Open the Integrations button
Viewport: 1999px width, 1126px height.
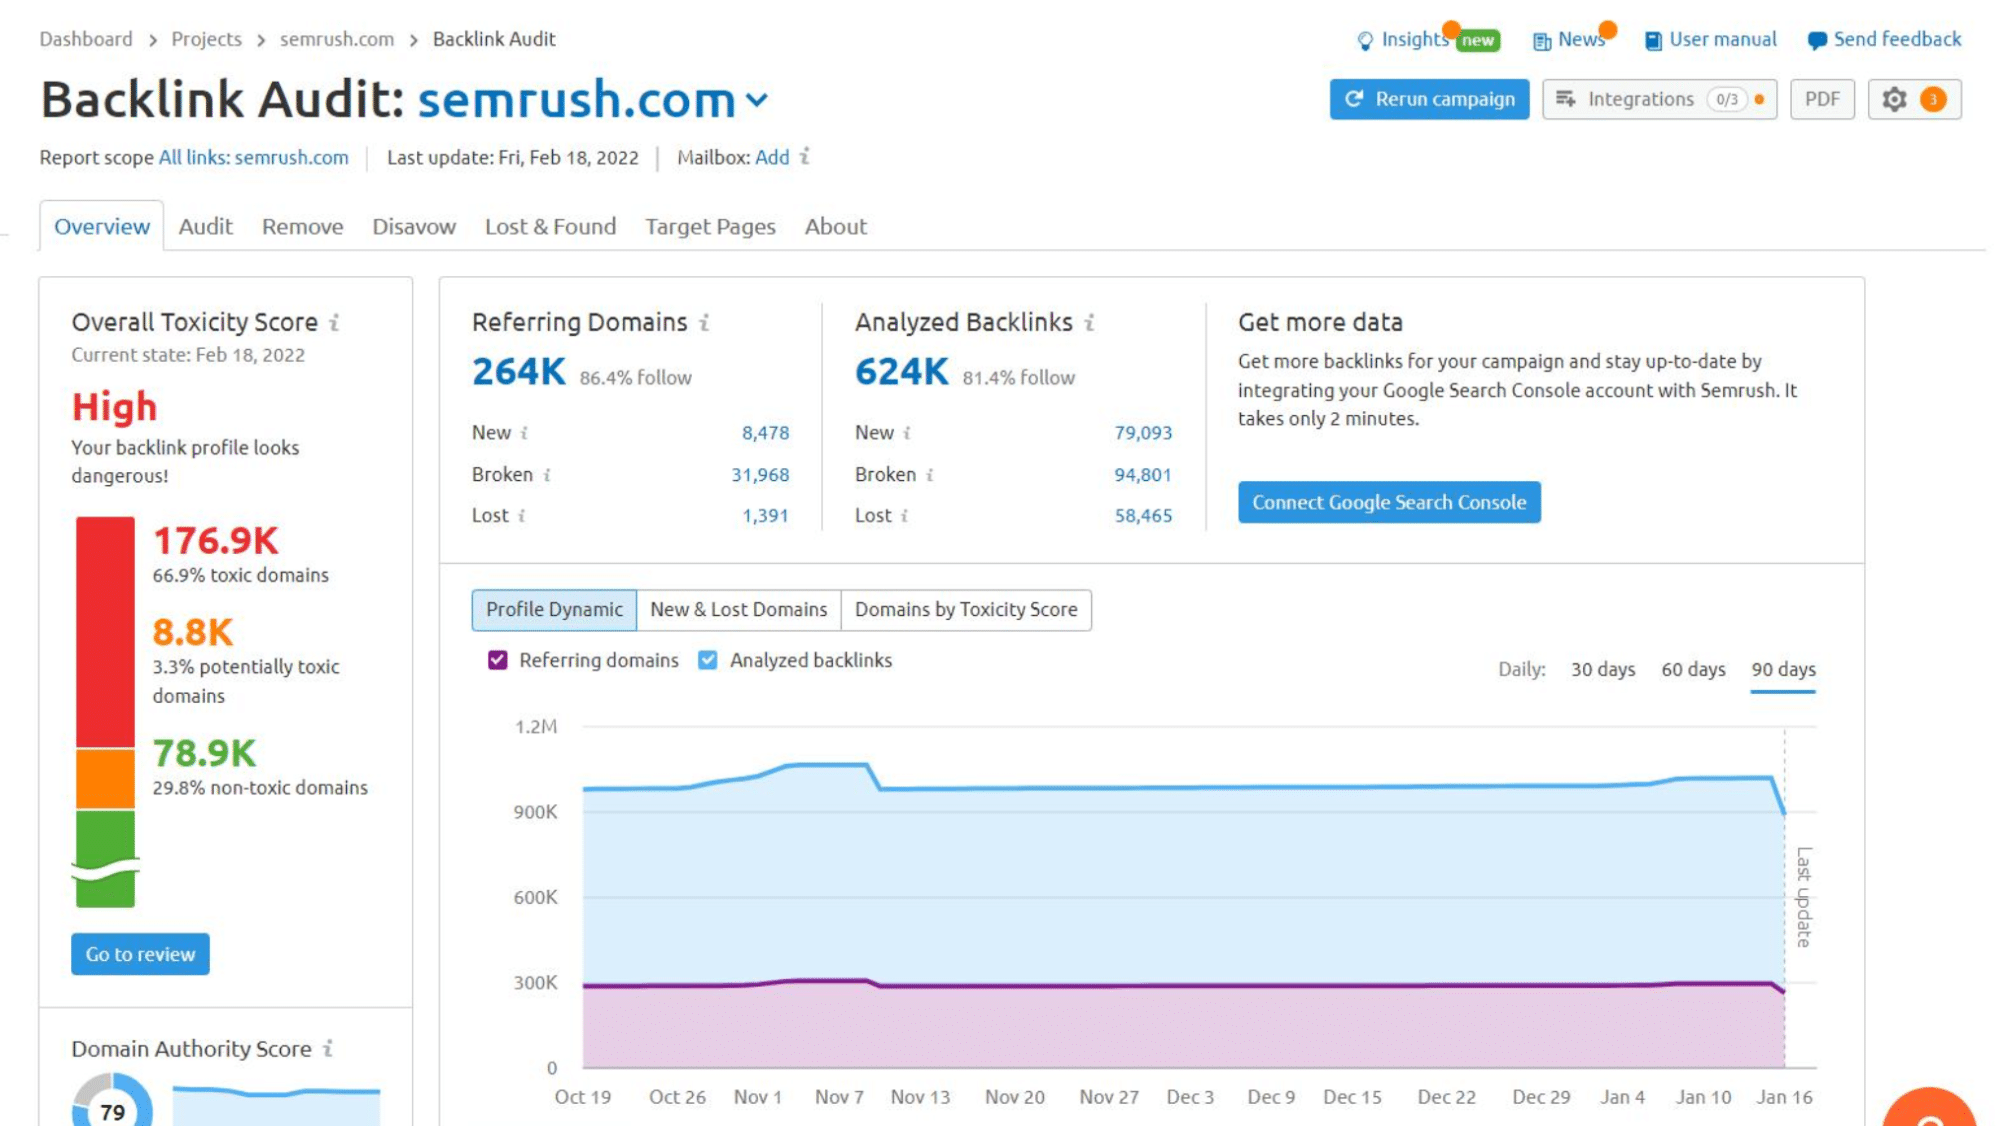click(1659, 99)
